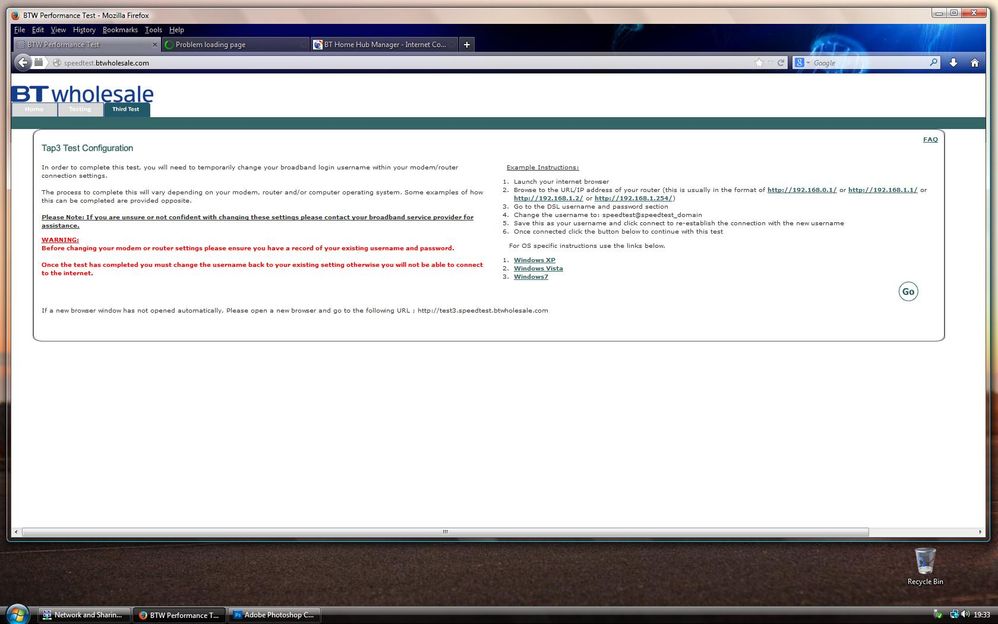Click the search magnifier icon
The height and width of the screenshot is (624, 998).
pyautogui.click(x=933, y=62)
